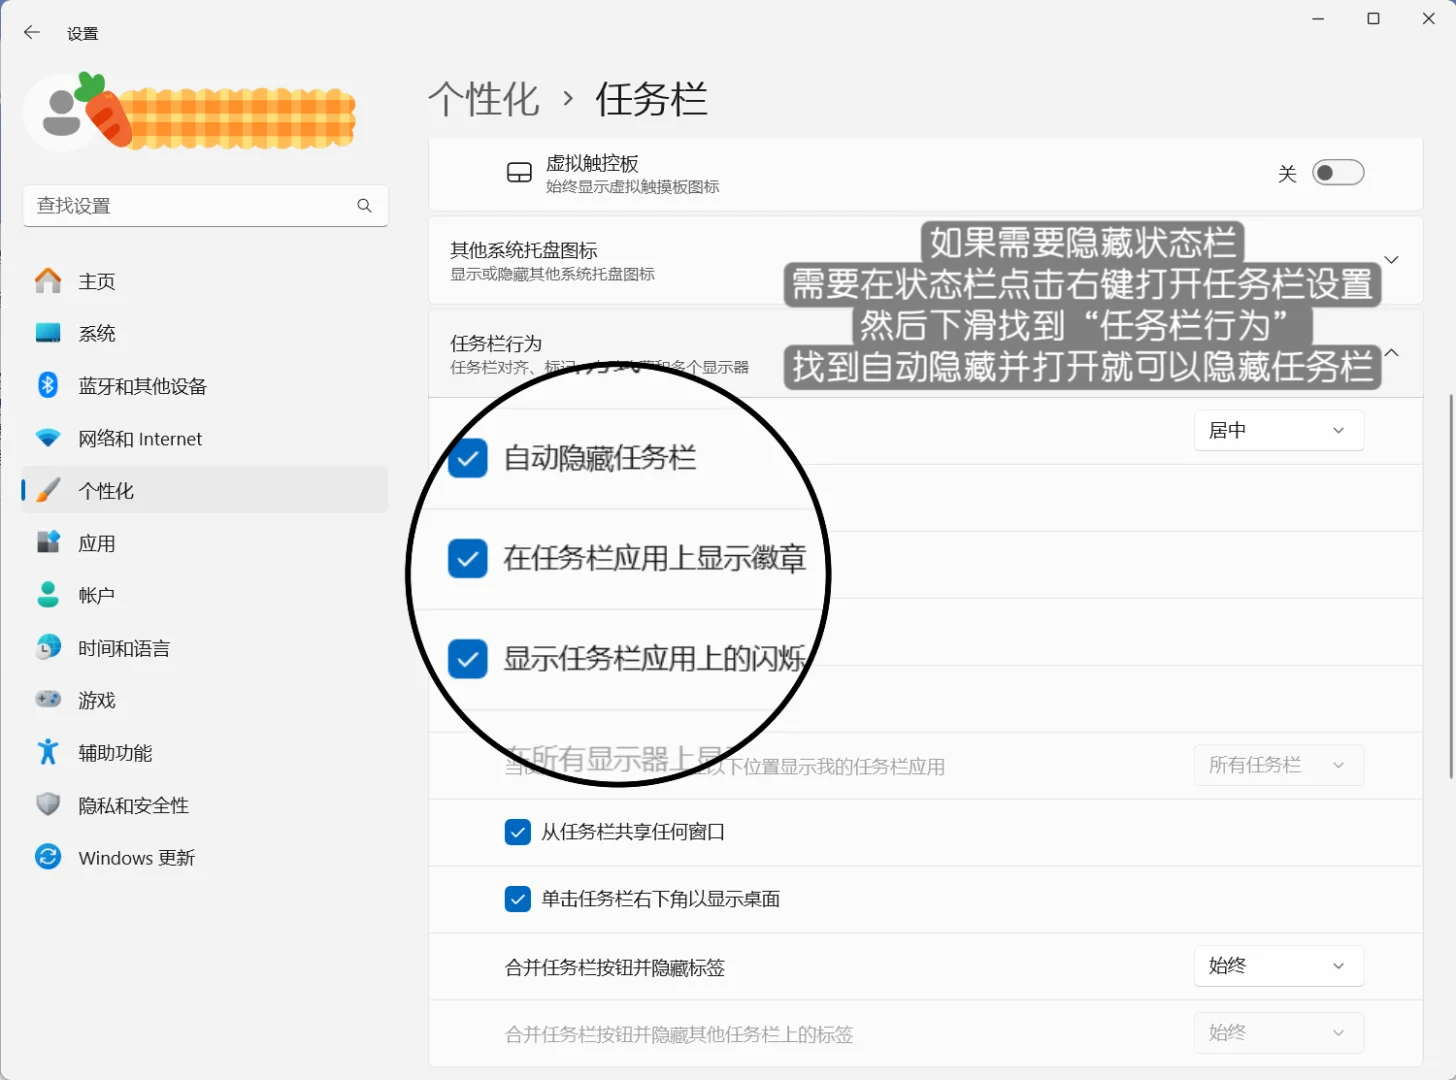Disable 单击任务栏右下角以显示桌面
This screenshot has height=1080, width=1456.
pos(518,899)
